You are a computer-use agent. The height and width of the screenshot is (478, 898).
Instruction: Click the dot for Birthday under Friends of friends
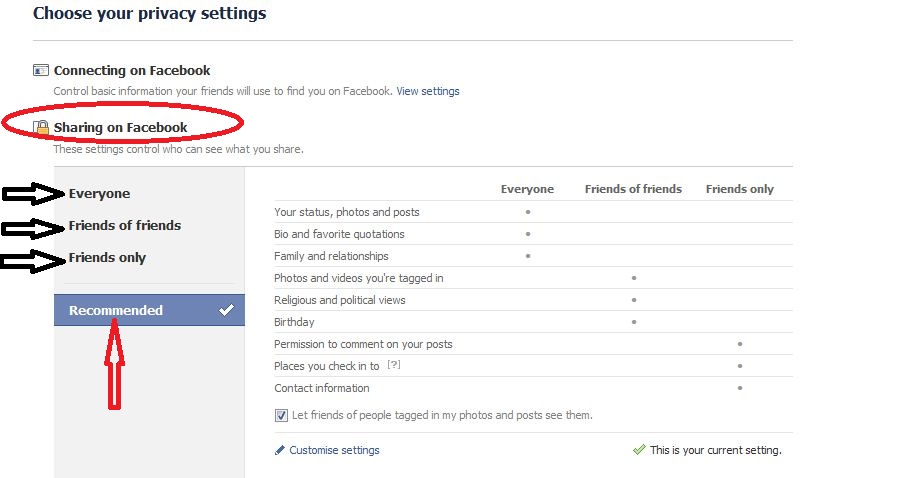coord(633,322)
